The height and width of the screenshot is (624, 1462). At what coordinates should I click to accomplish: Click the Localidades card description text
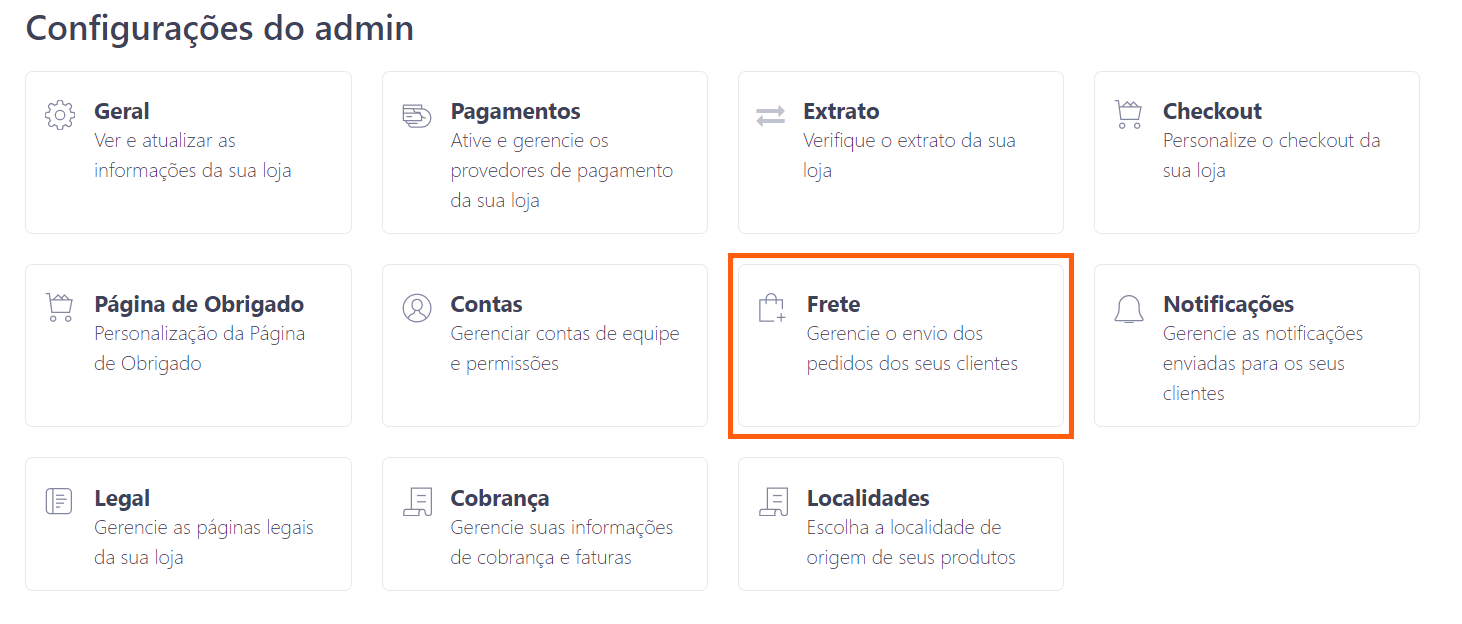pyautogui.click(x=910, y=542)
